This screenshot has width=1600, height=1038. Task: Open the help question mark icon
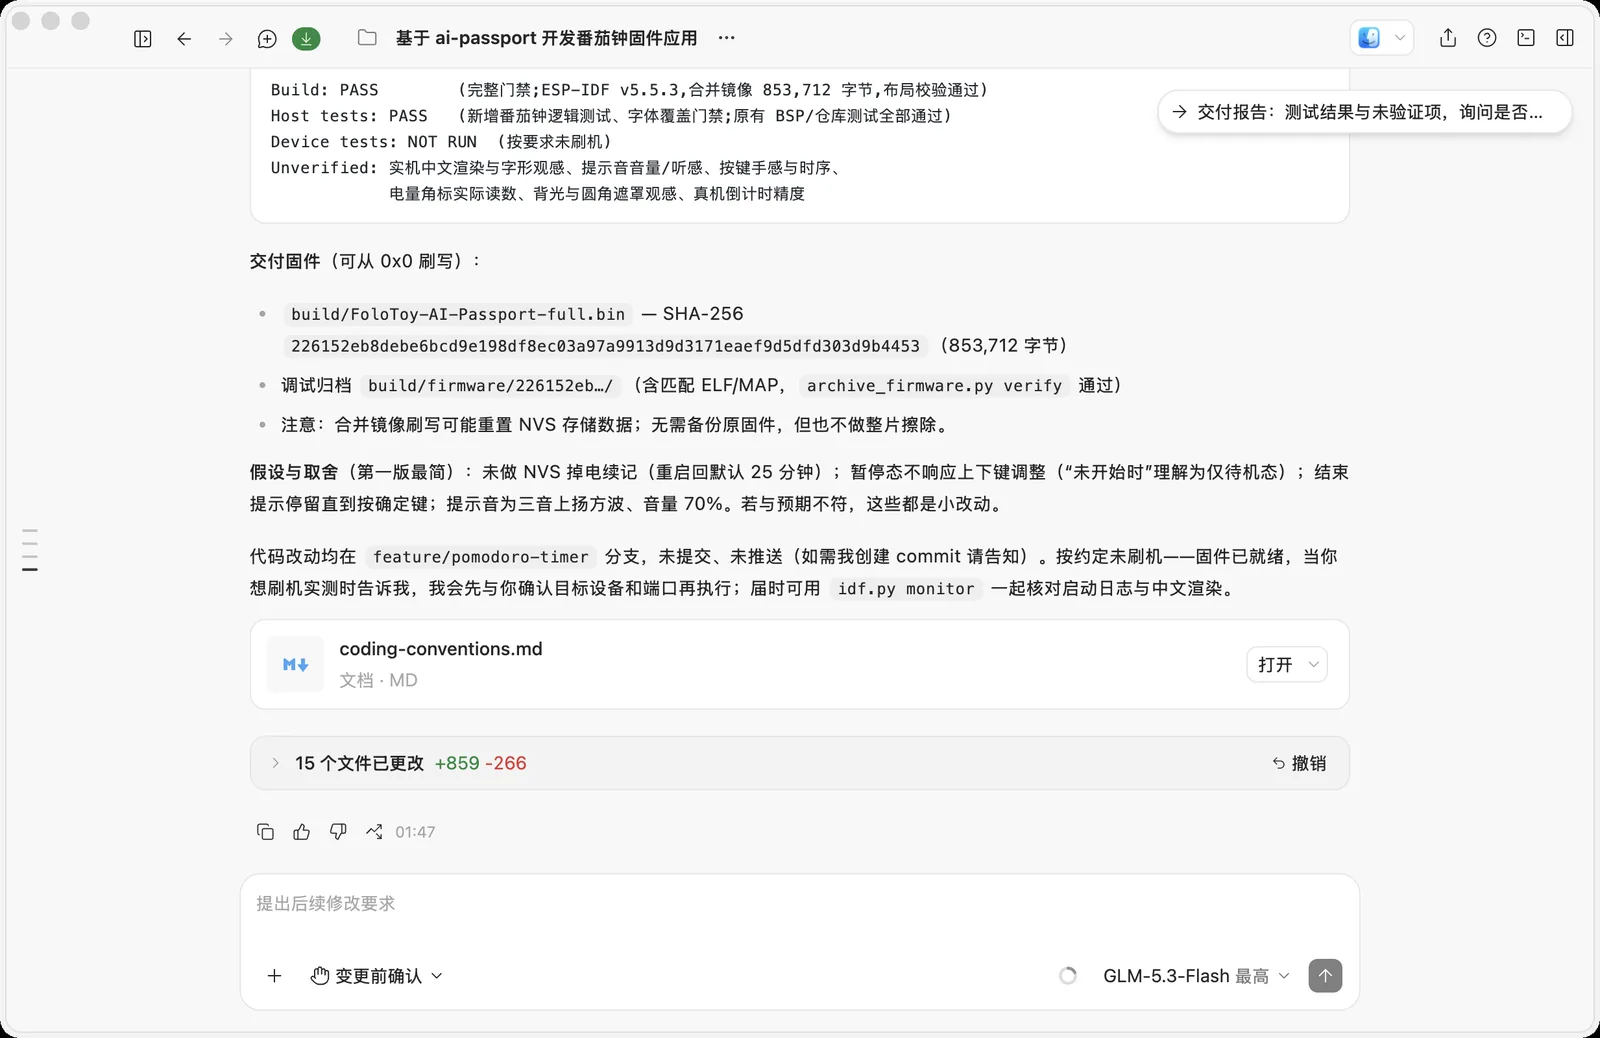click(1487, 38)
